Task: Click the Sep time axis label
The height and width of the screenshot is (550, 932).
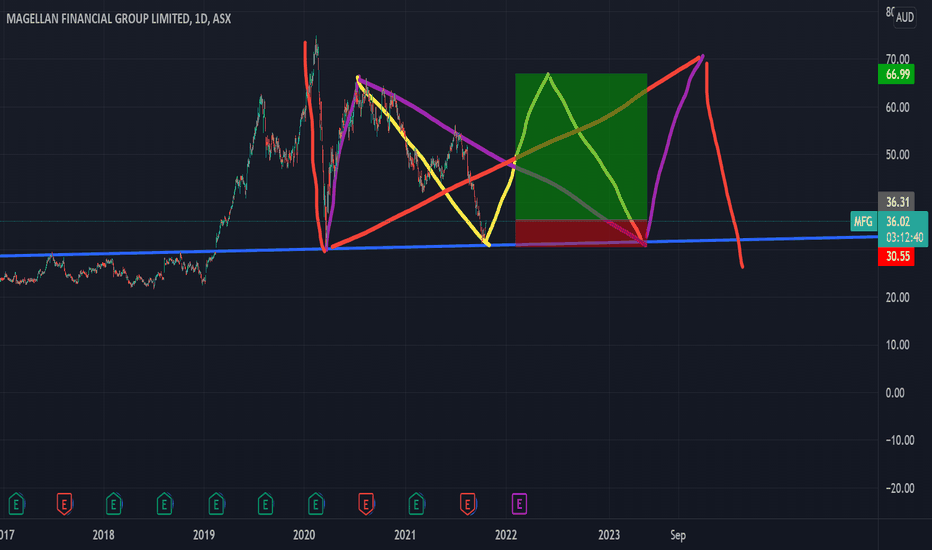Action: (x=678, y=535)
